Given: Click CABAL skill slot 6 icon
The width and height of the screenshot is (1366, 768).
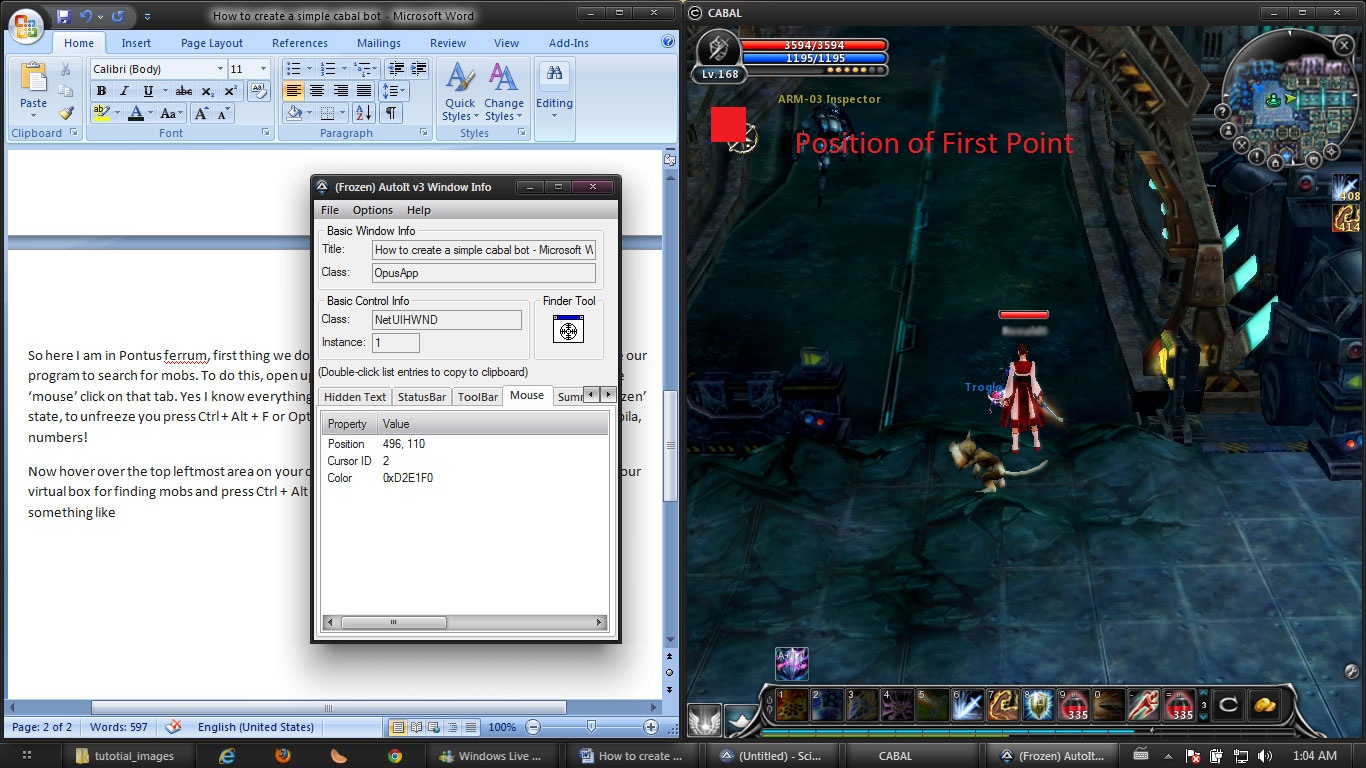Looking at the screenshot, I should click(x=968, y=705).
